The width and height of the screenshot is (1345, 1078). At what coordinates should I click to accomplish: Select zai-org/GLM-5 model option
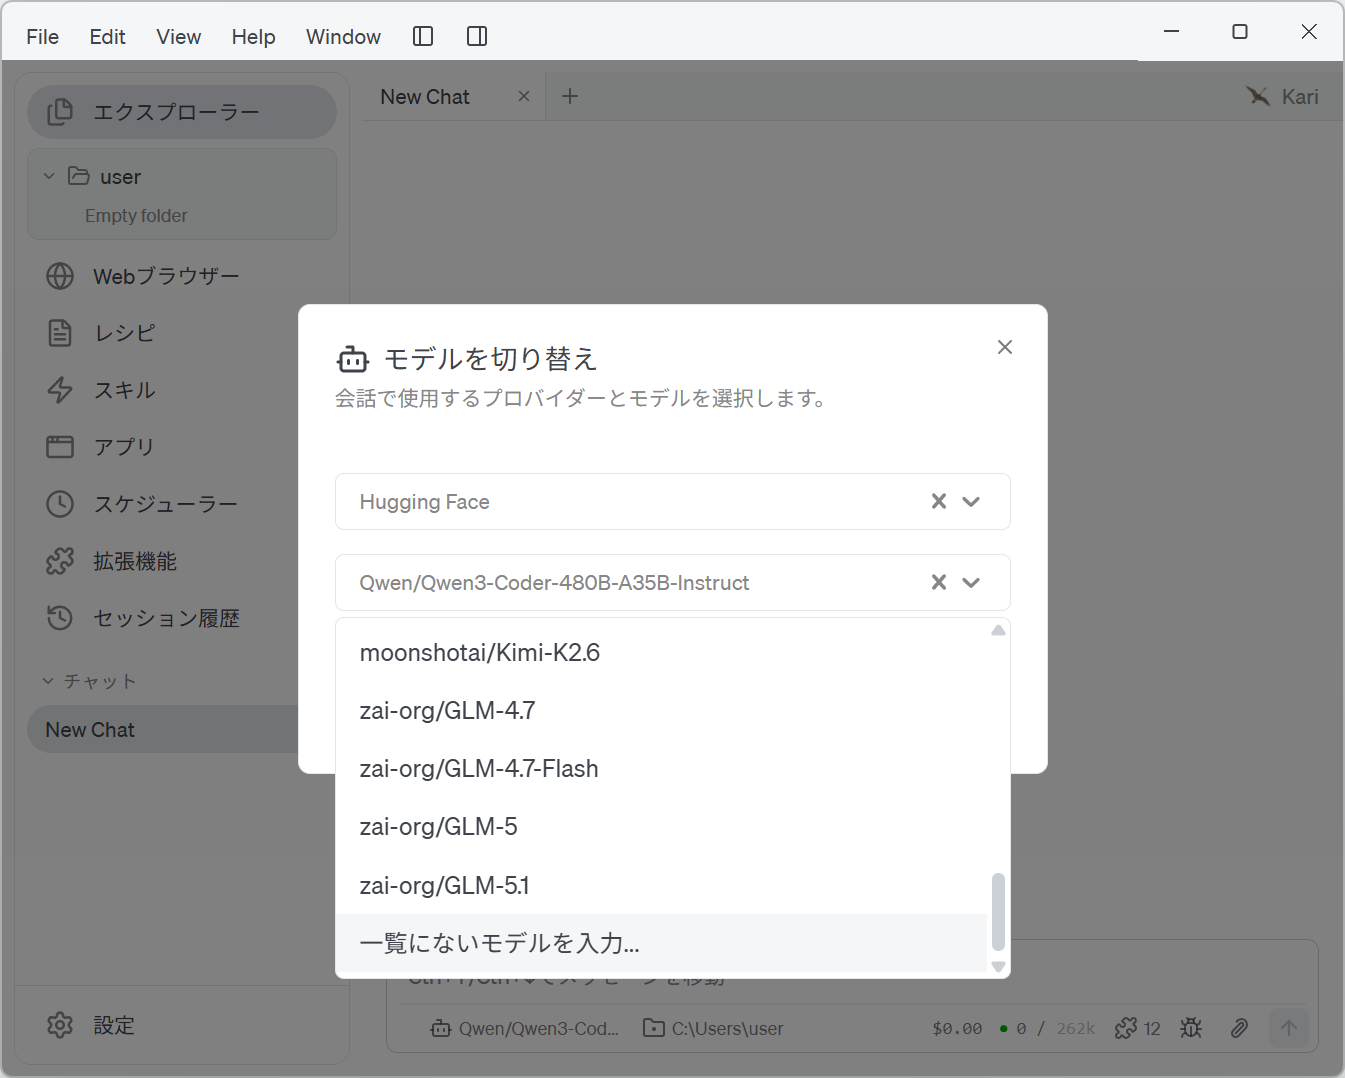point(661,827)
